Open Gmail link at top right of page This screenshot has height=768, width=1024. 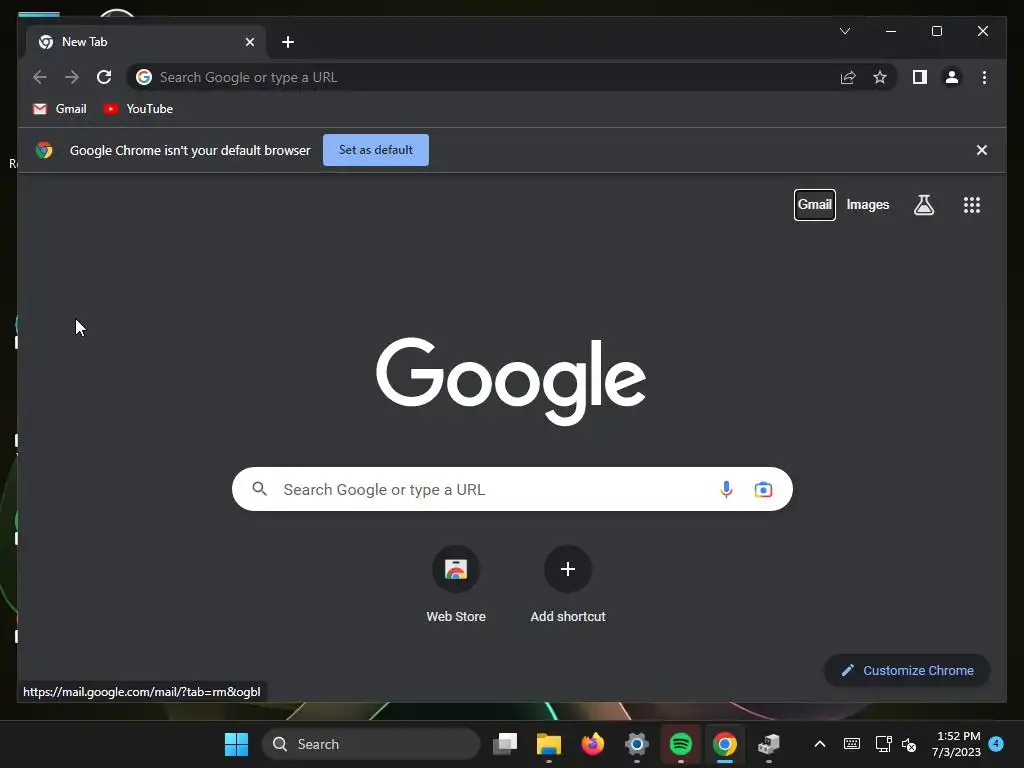[x=814, y=204]
